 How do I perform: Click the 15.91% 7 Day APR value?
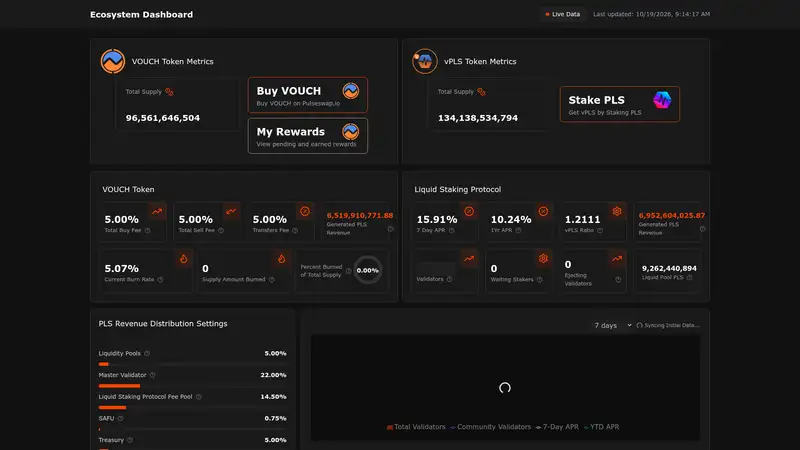(x=437, y=219)
